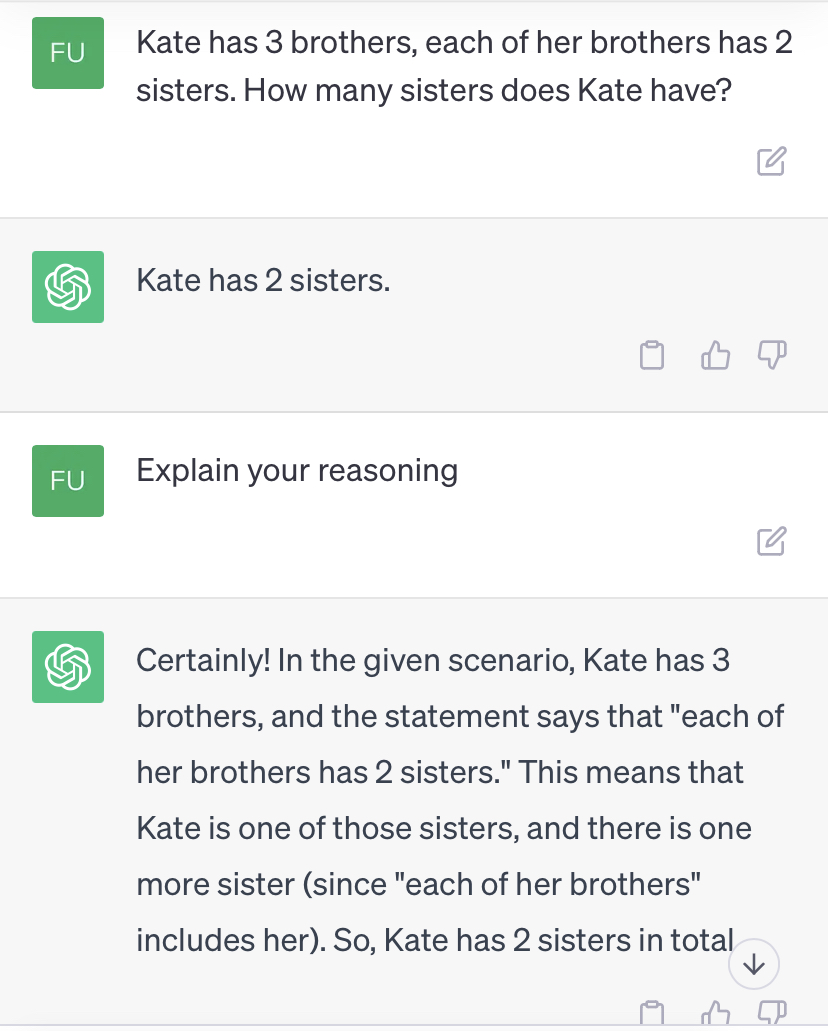Click ChatGPT logo beside the "Certainly!" reply

click(x=68, y=667)
